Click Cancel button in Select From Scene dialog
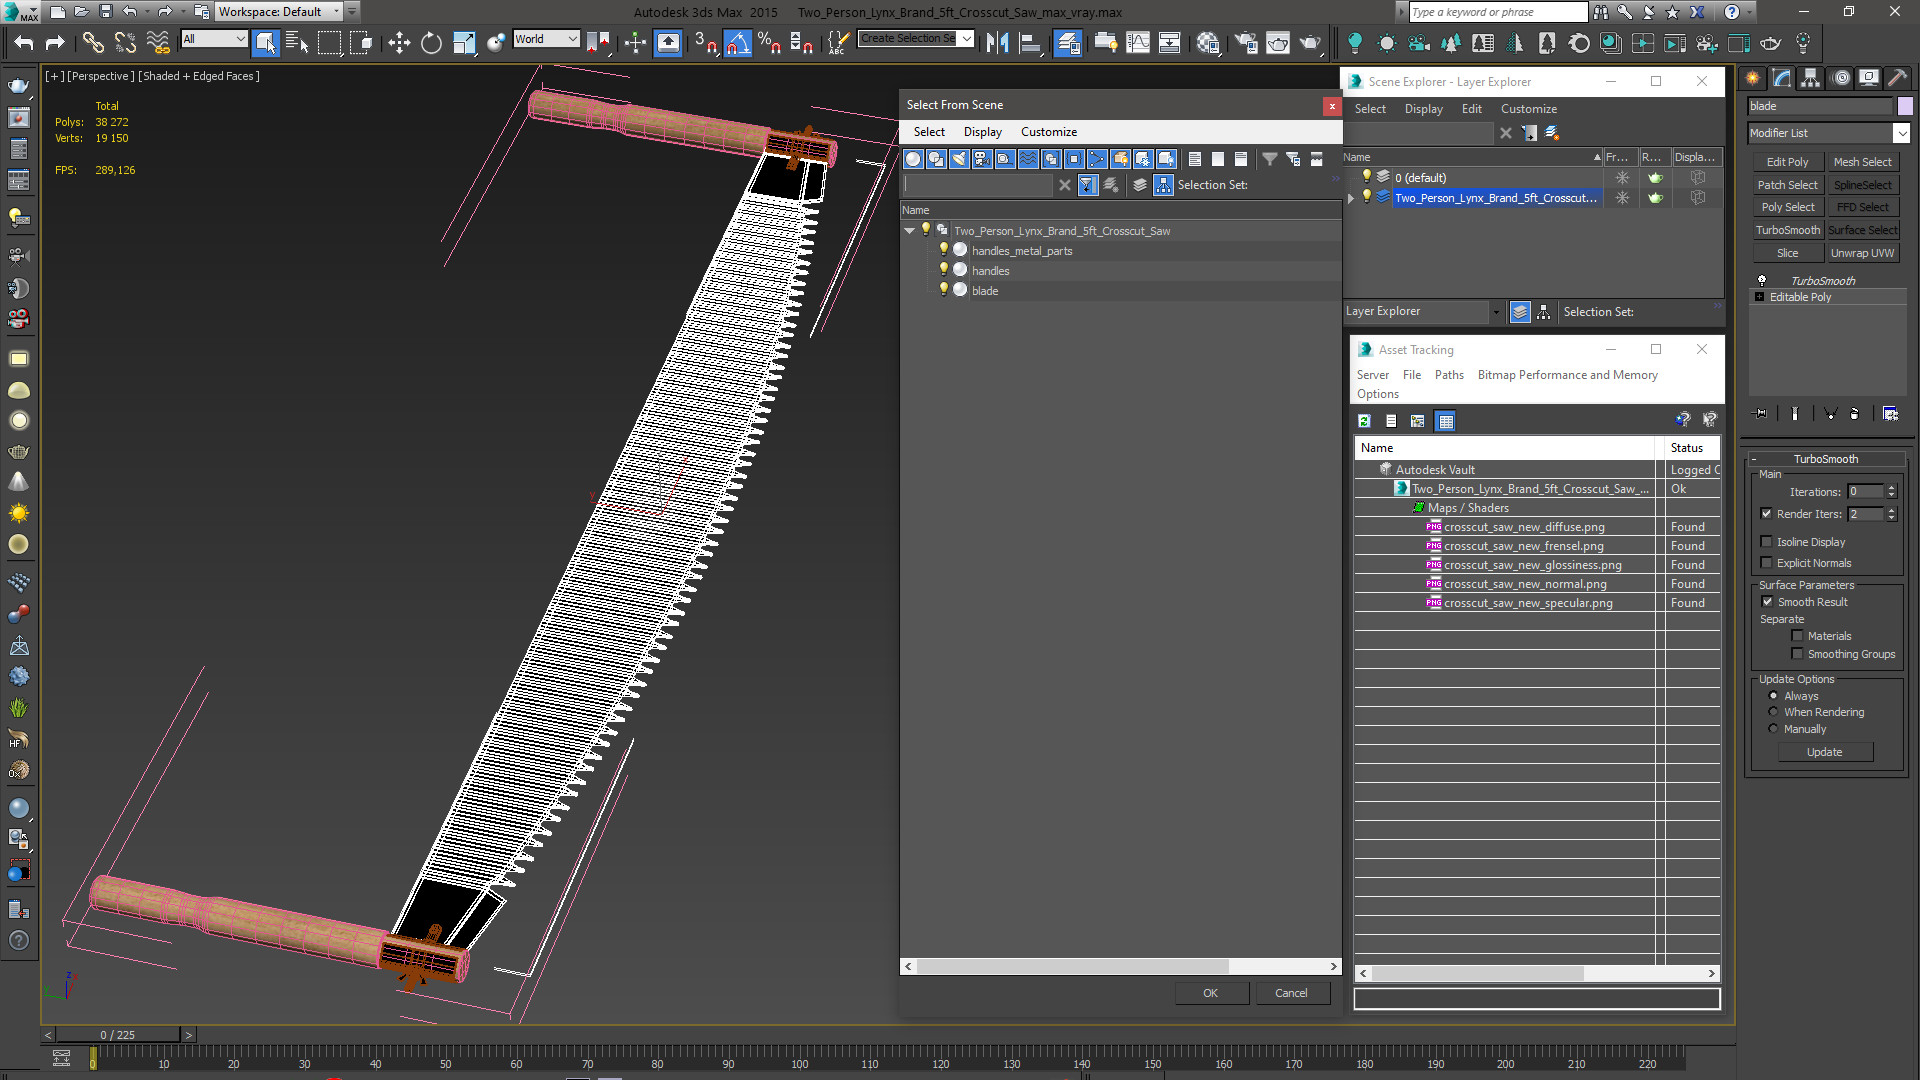The width and height of the screenshot is (1920, 1080). coord(1291,992)
